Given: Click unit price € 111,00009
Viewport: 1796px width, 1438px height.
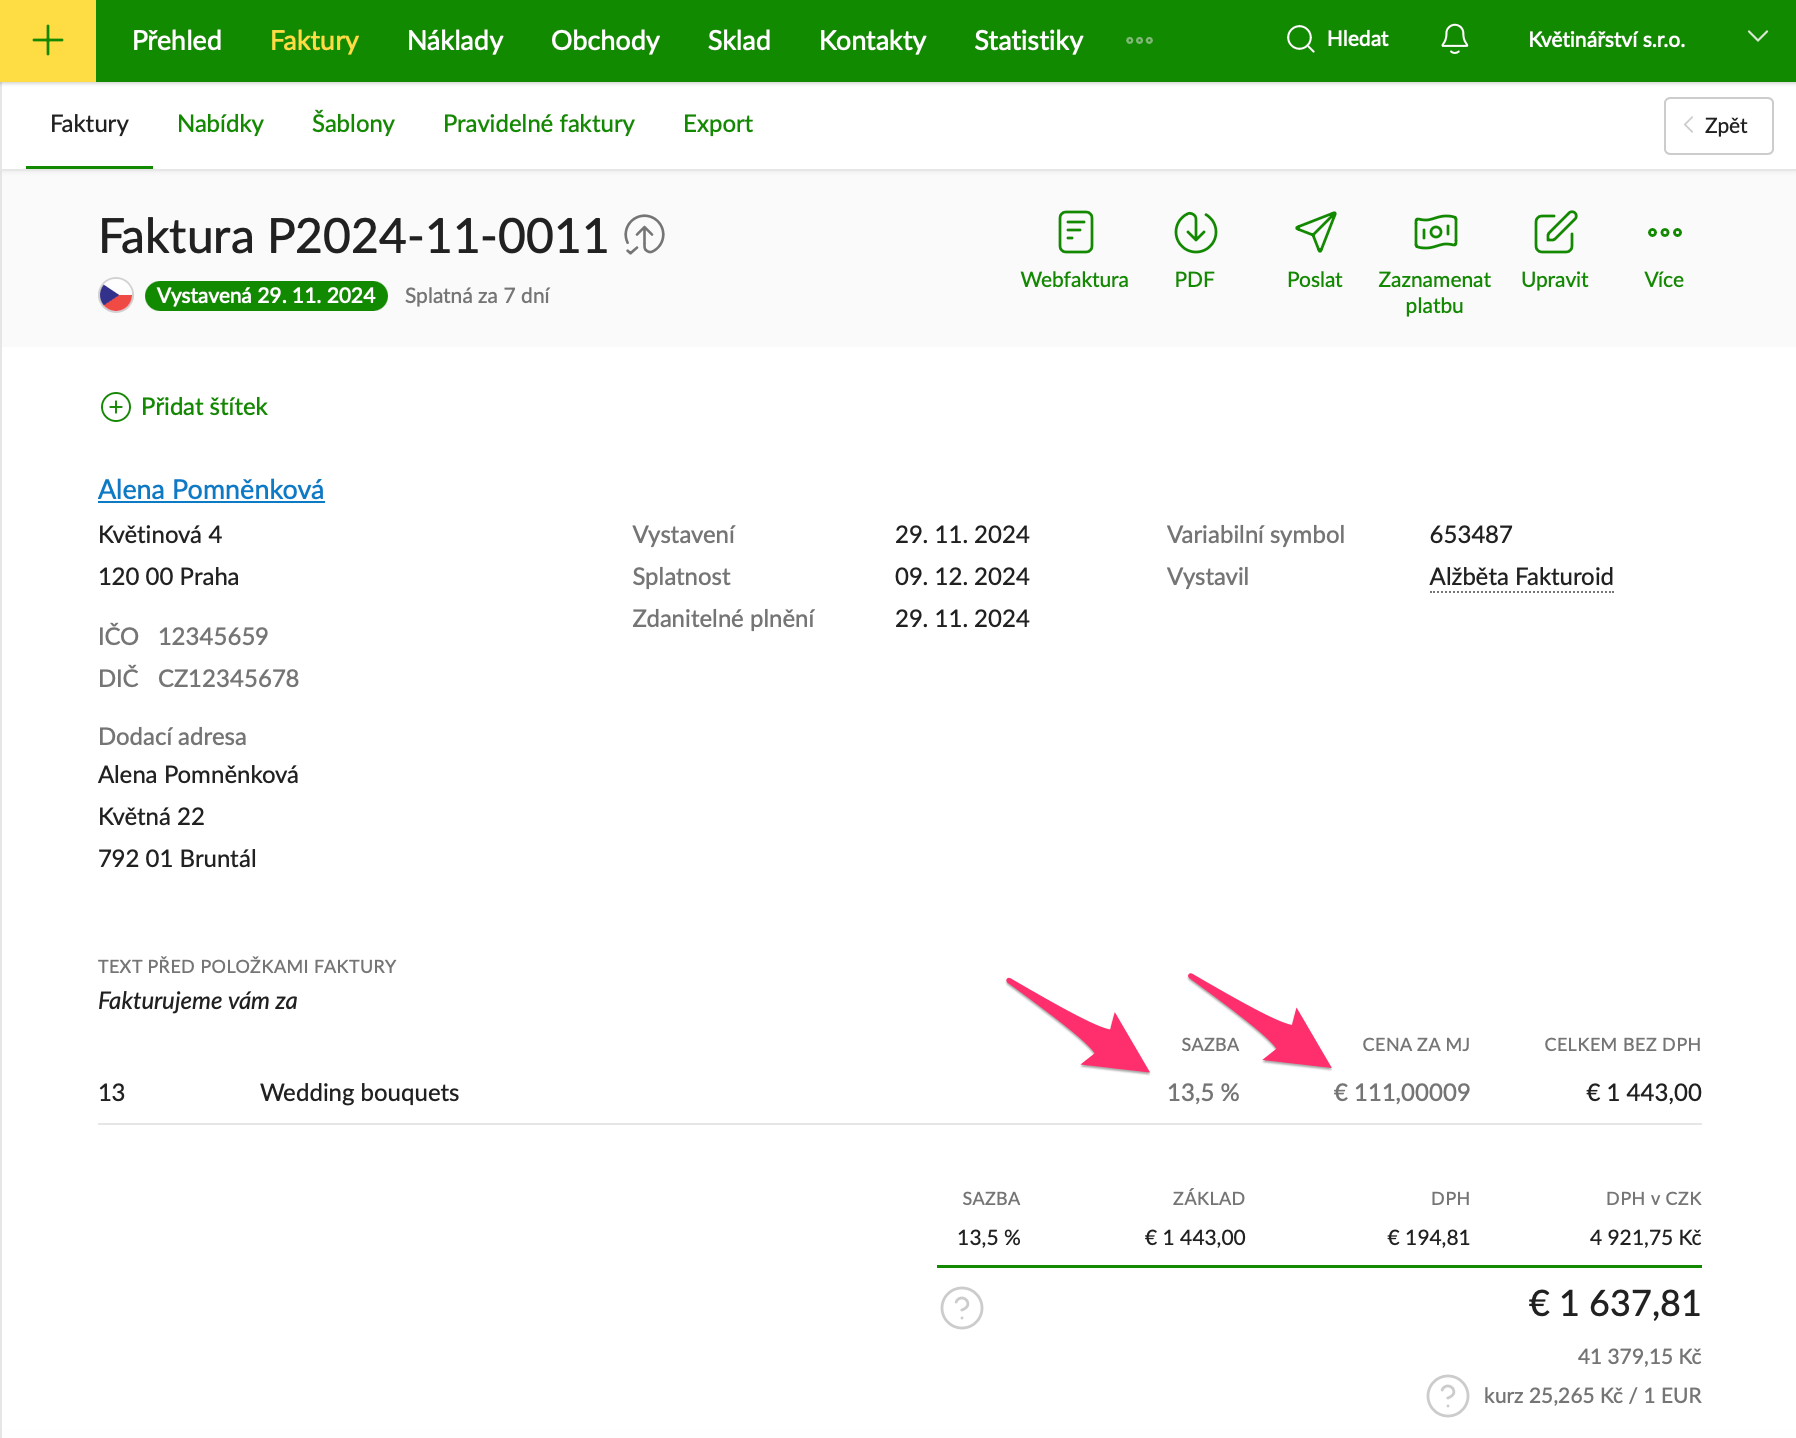Looking at the screenshot, I should 1401,1093.
